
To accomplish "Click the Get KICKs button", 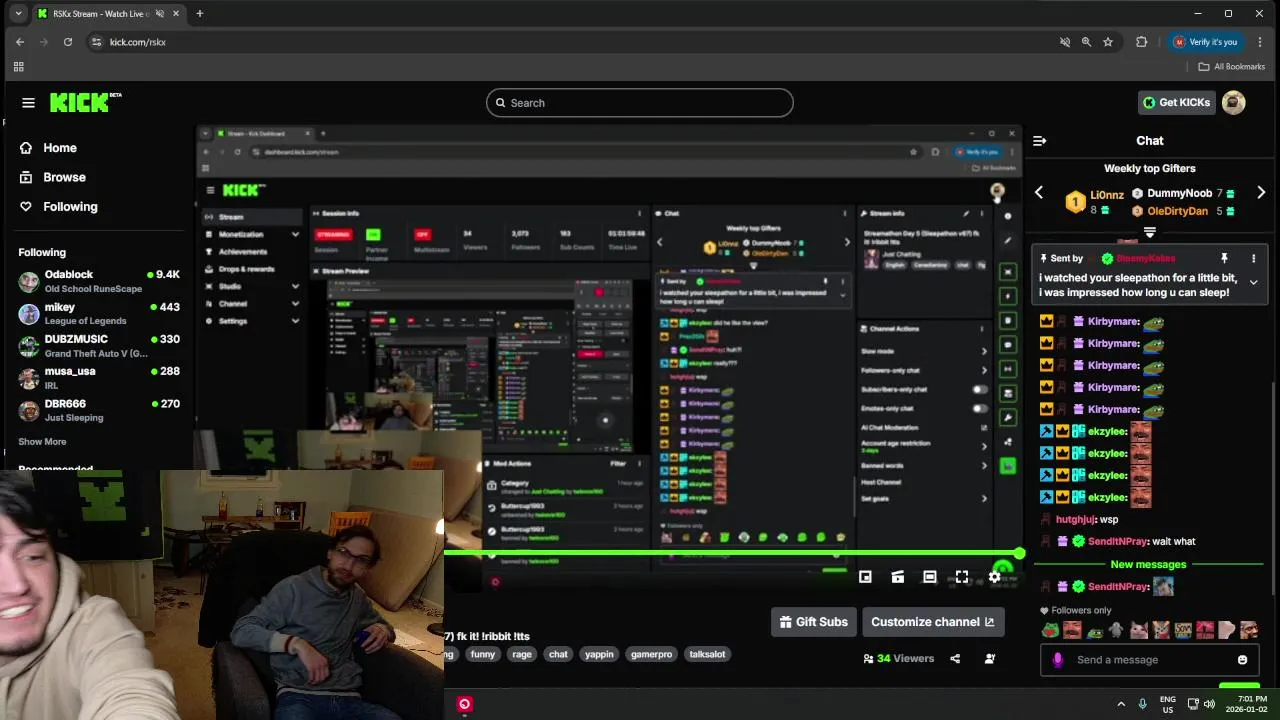I will (x=1176, y=102).
